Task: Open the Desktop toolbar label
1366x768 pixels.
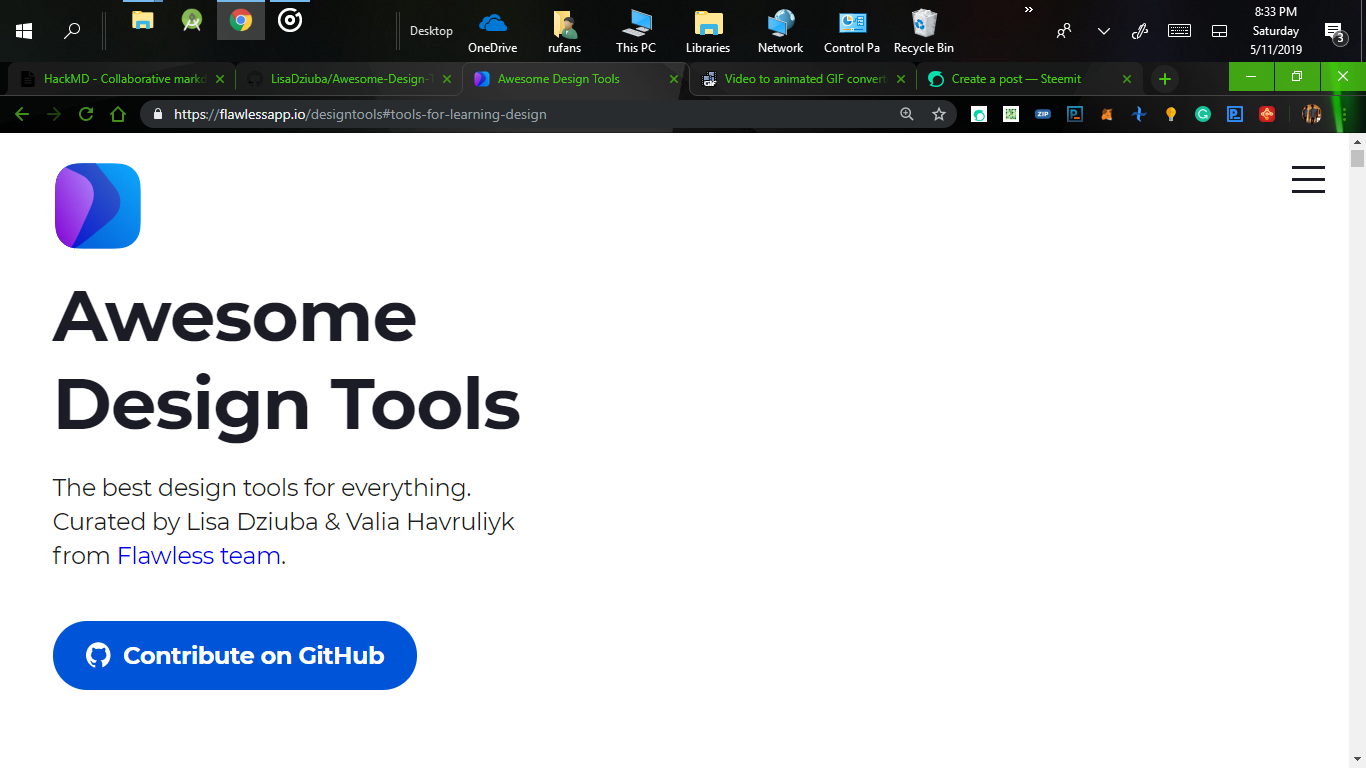Action: coord(431,31)
